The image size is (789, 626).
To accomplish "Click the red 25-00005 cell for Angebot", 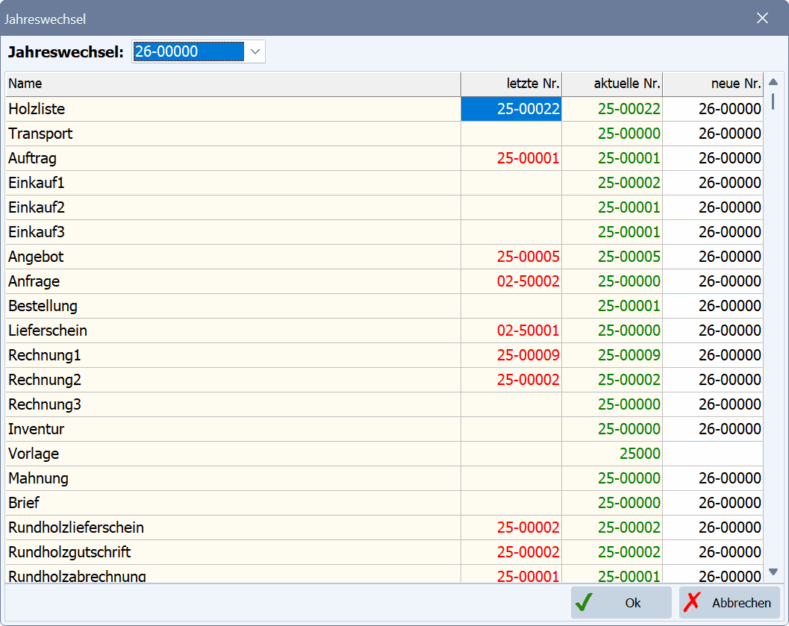I will pos(528,257).
